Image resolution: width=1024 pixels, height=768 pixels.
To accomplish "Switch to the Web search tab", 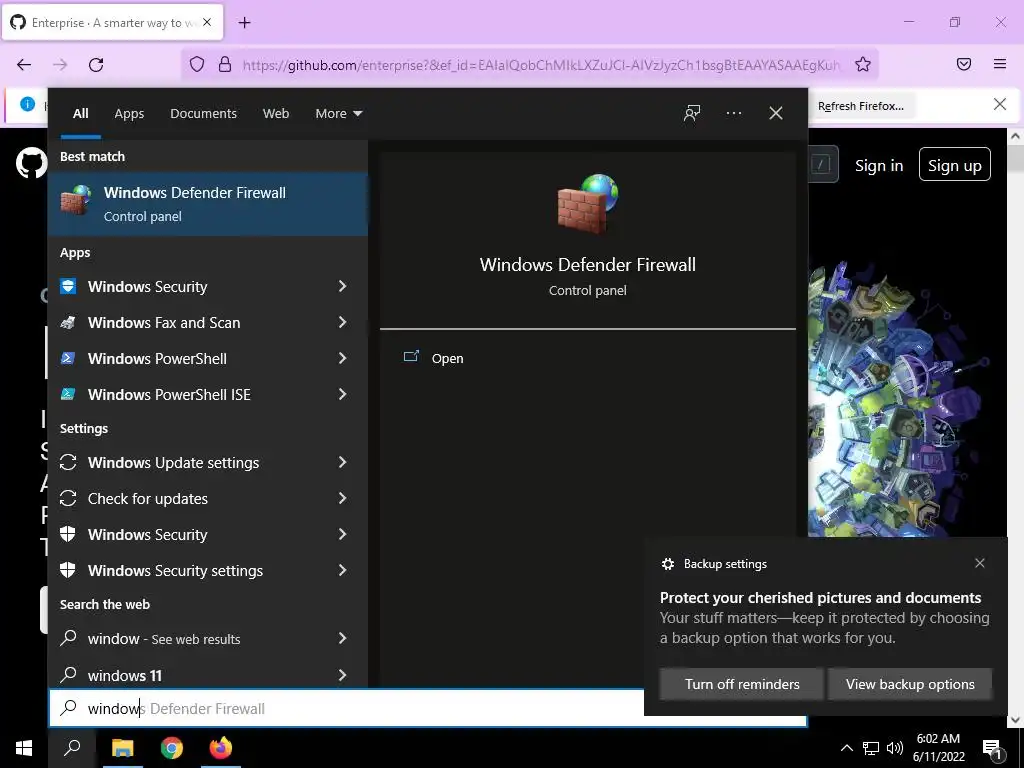I will (276, 113).
